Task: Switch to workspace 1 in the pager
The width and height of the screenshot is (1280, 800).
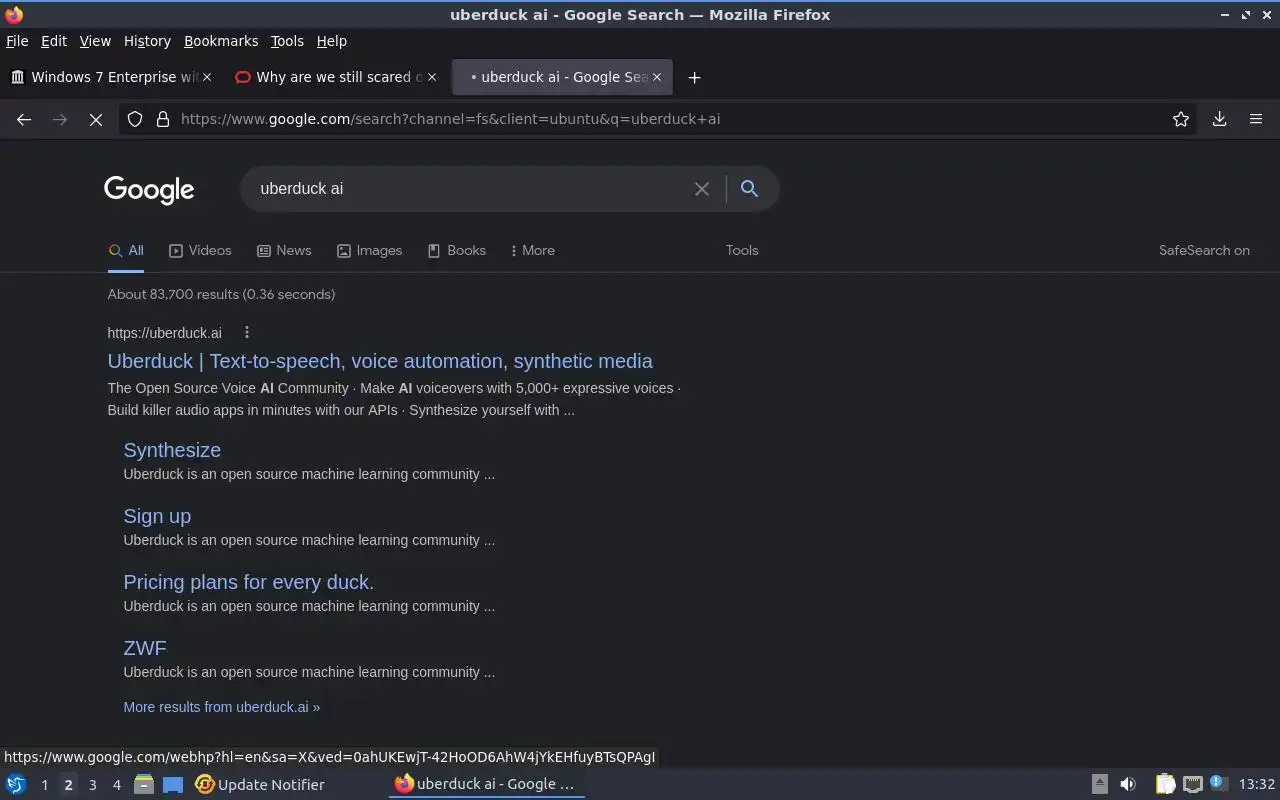Action: 44,785
